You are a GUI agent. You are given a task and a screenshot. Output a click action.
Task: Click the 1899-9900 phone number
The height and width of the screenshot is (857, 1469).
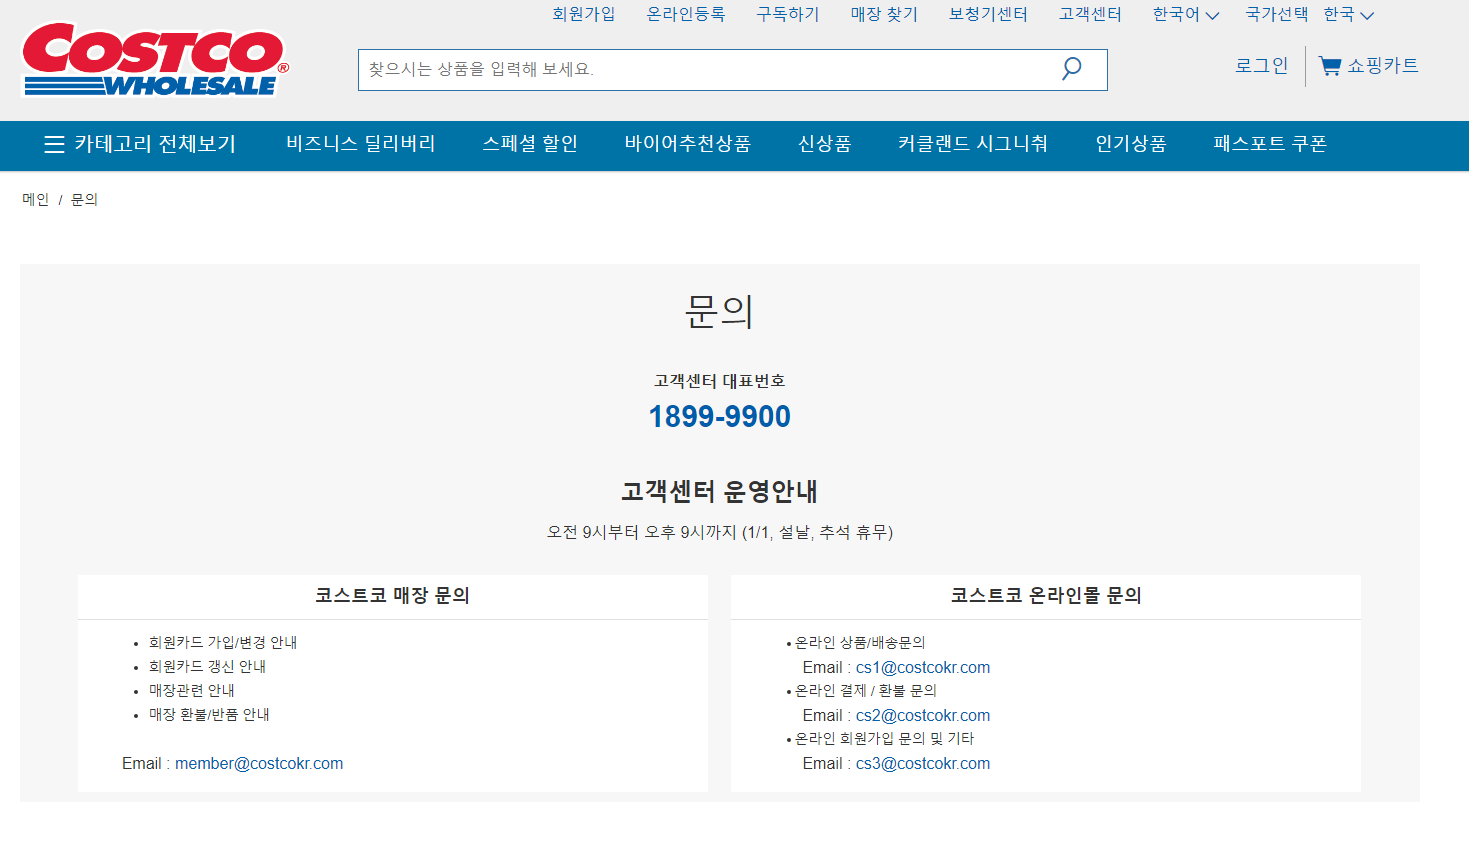[720, 417]
